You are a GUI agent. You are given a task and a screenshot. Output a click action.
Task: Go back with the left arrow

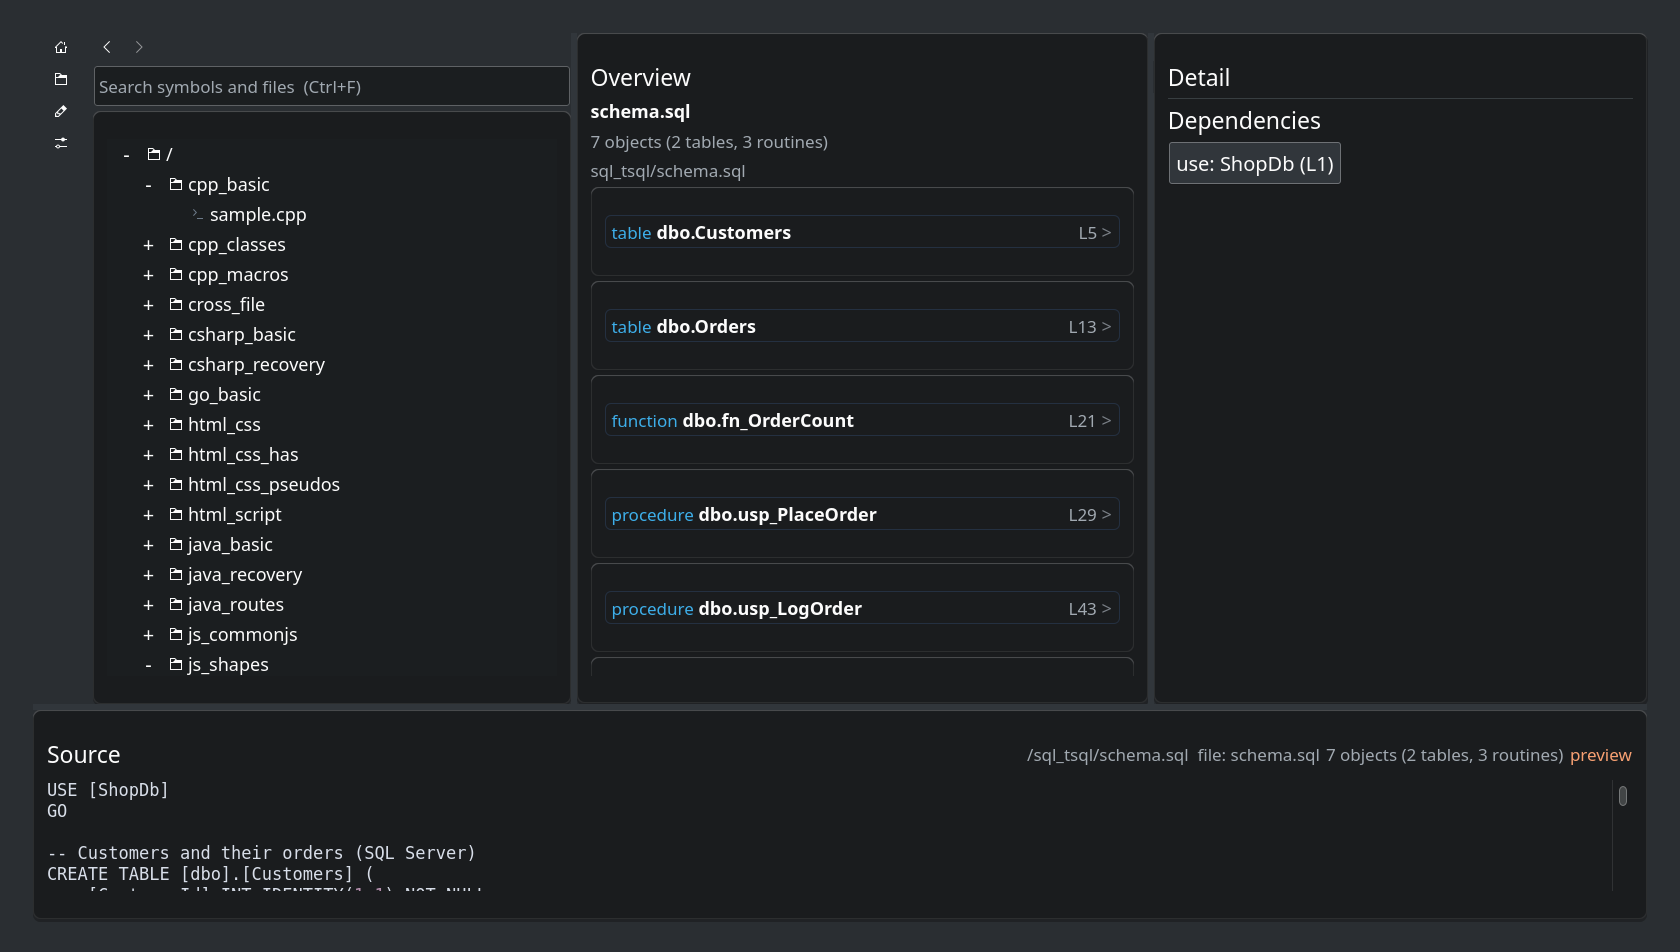pos(107,47)
